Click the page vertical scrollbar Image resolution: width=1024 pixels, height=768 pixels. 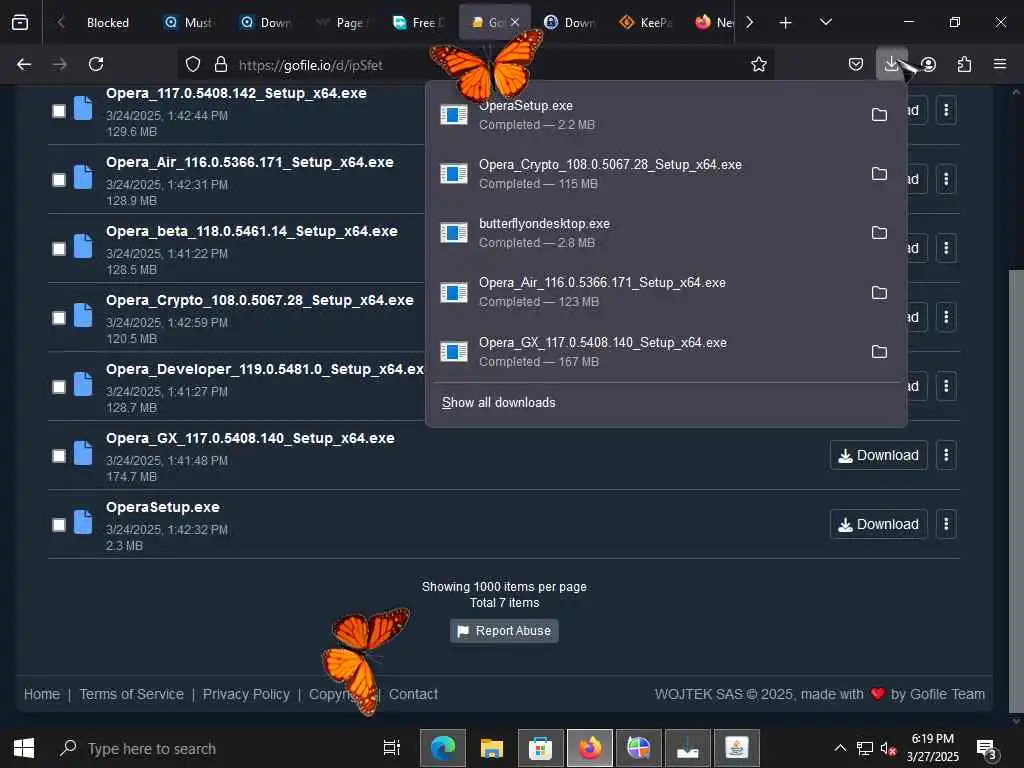tap(1016, 490)
